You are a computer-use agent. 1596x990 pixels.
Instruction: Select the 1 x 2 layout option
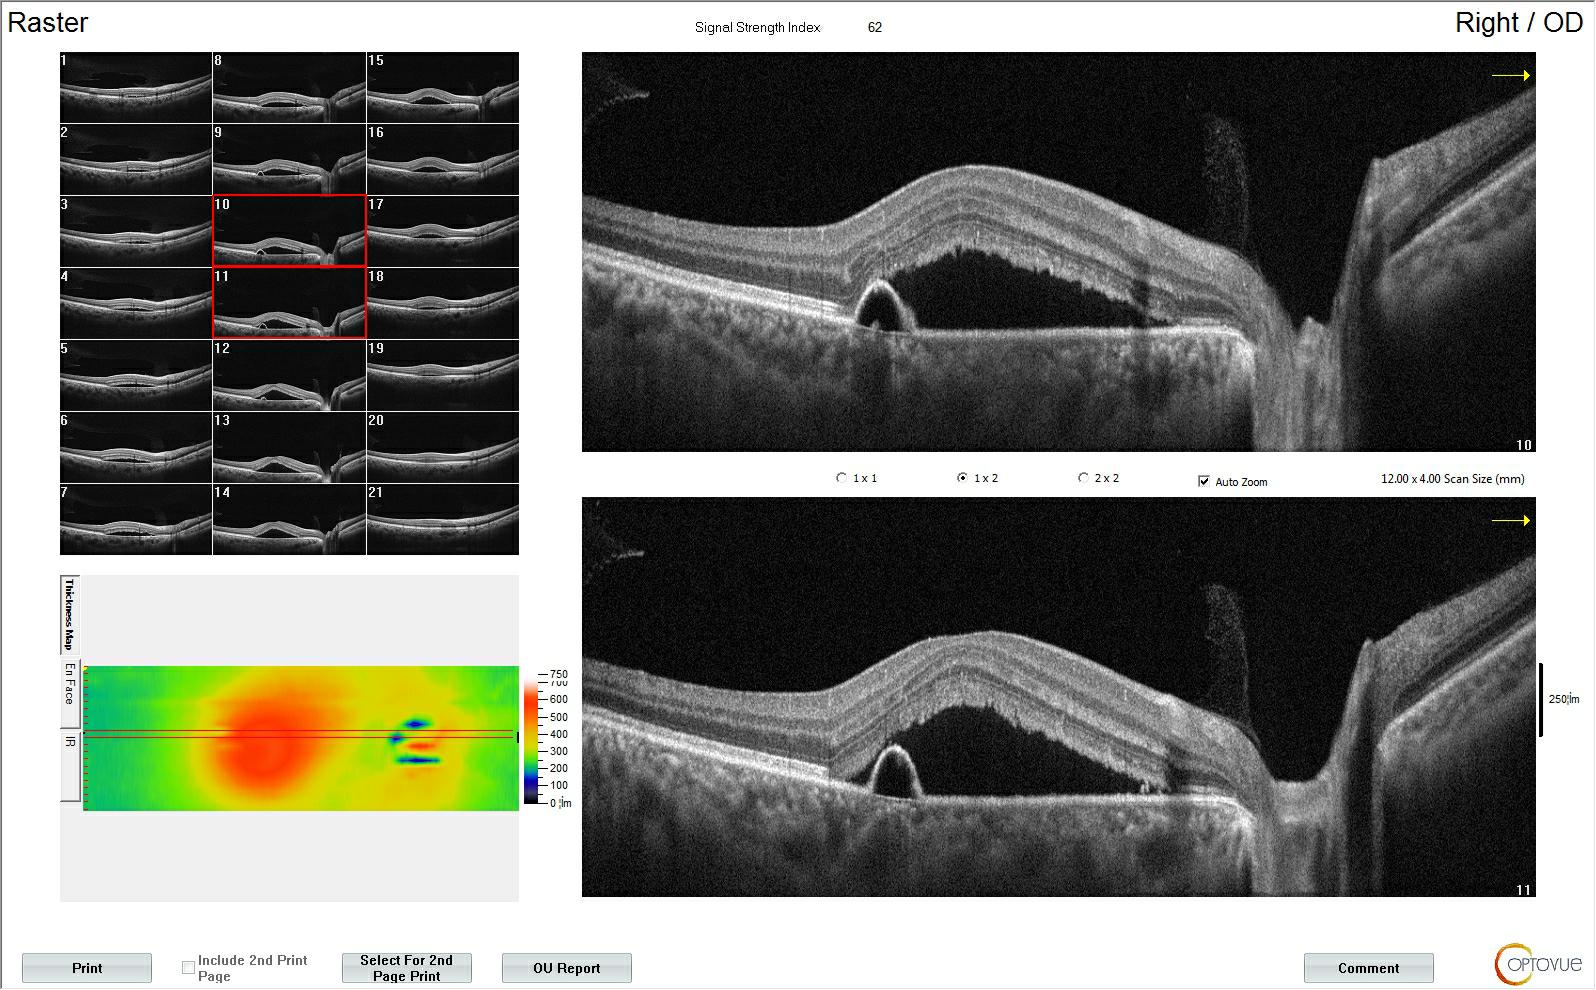click(963, 478)
